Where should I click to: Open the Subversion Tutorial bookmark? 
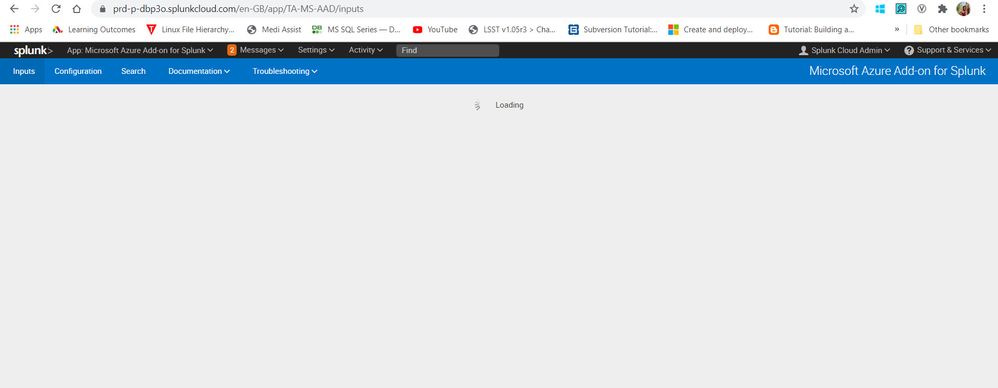pyautogui.click(x=613, y=29)
